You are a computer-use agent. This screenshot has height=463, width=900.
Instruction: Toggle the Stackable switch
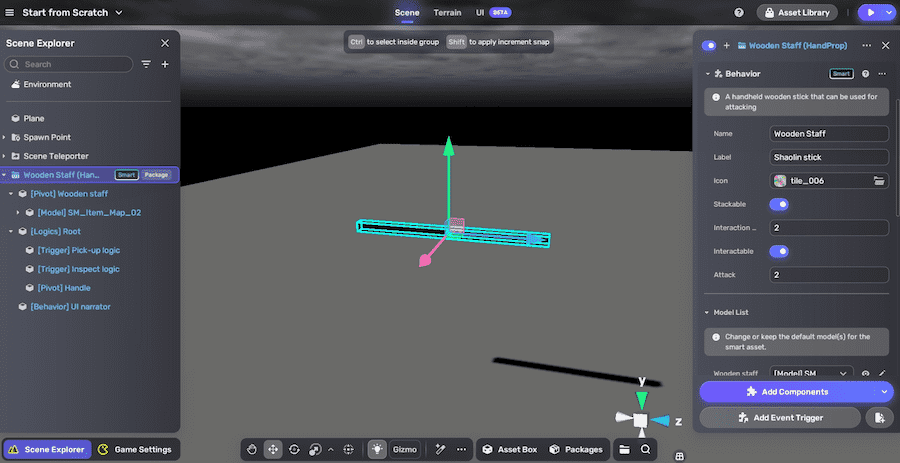pyautogui.click(x=778, y=204)
